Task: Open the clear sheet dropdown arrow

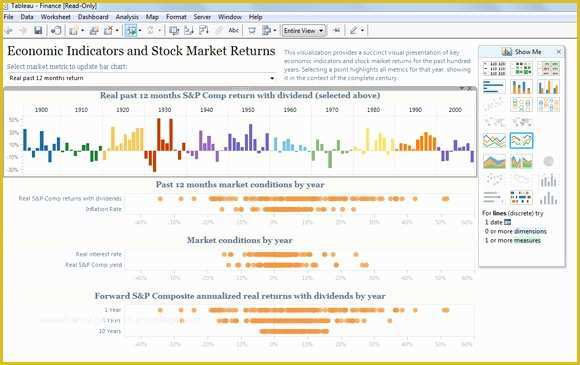Action: (x=117, y=31)
